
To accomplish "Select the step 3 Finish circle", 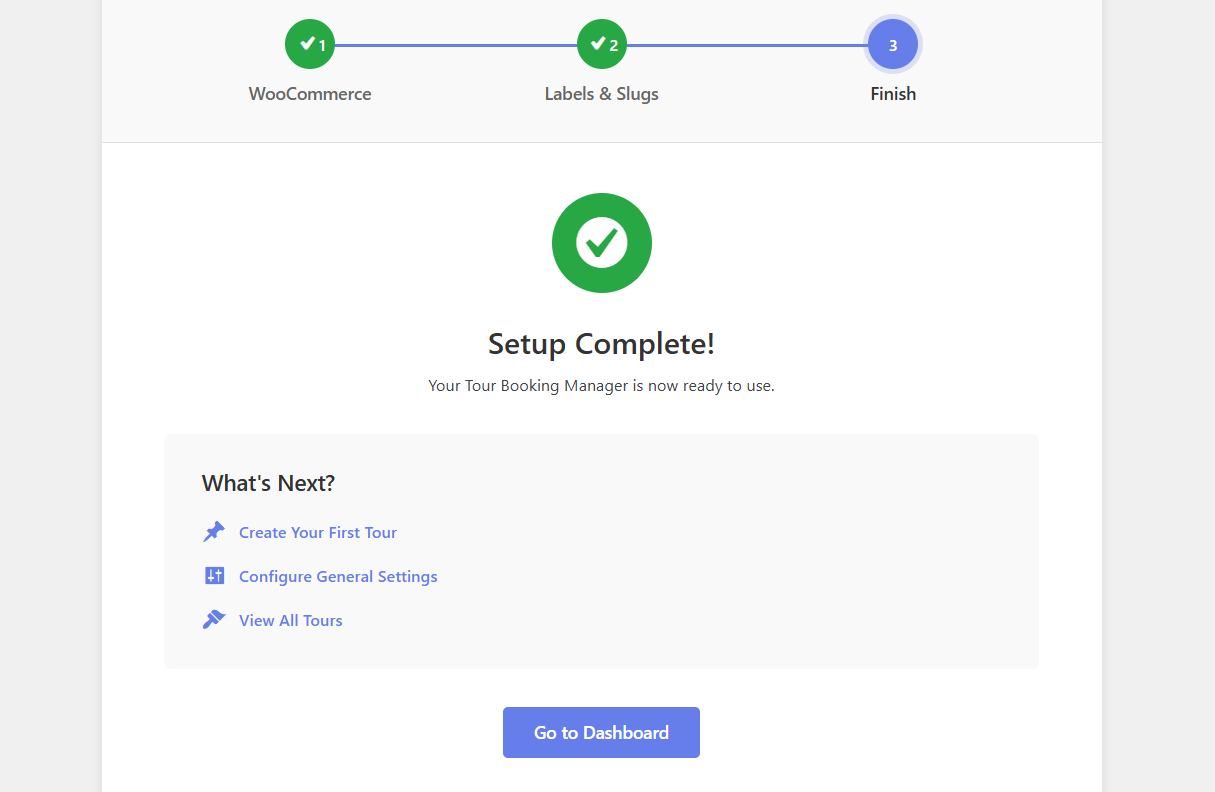I will [x=893, y=45].
